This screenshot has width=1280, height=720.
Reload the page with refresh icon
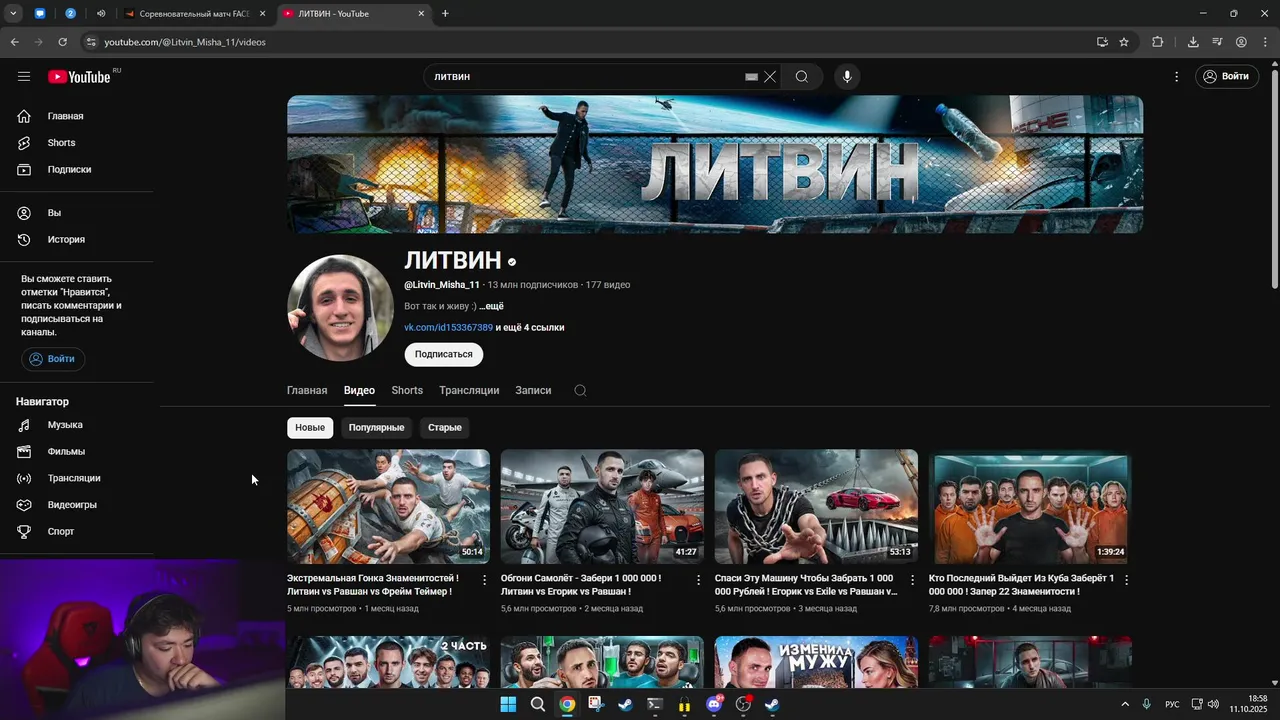(62, 42)
